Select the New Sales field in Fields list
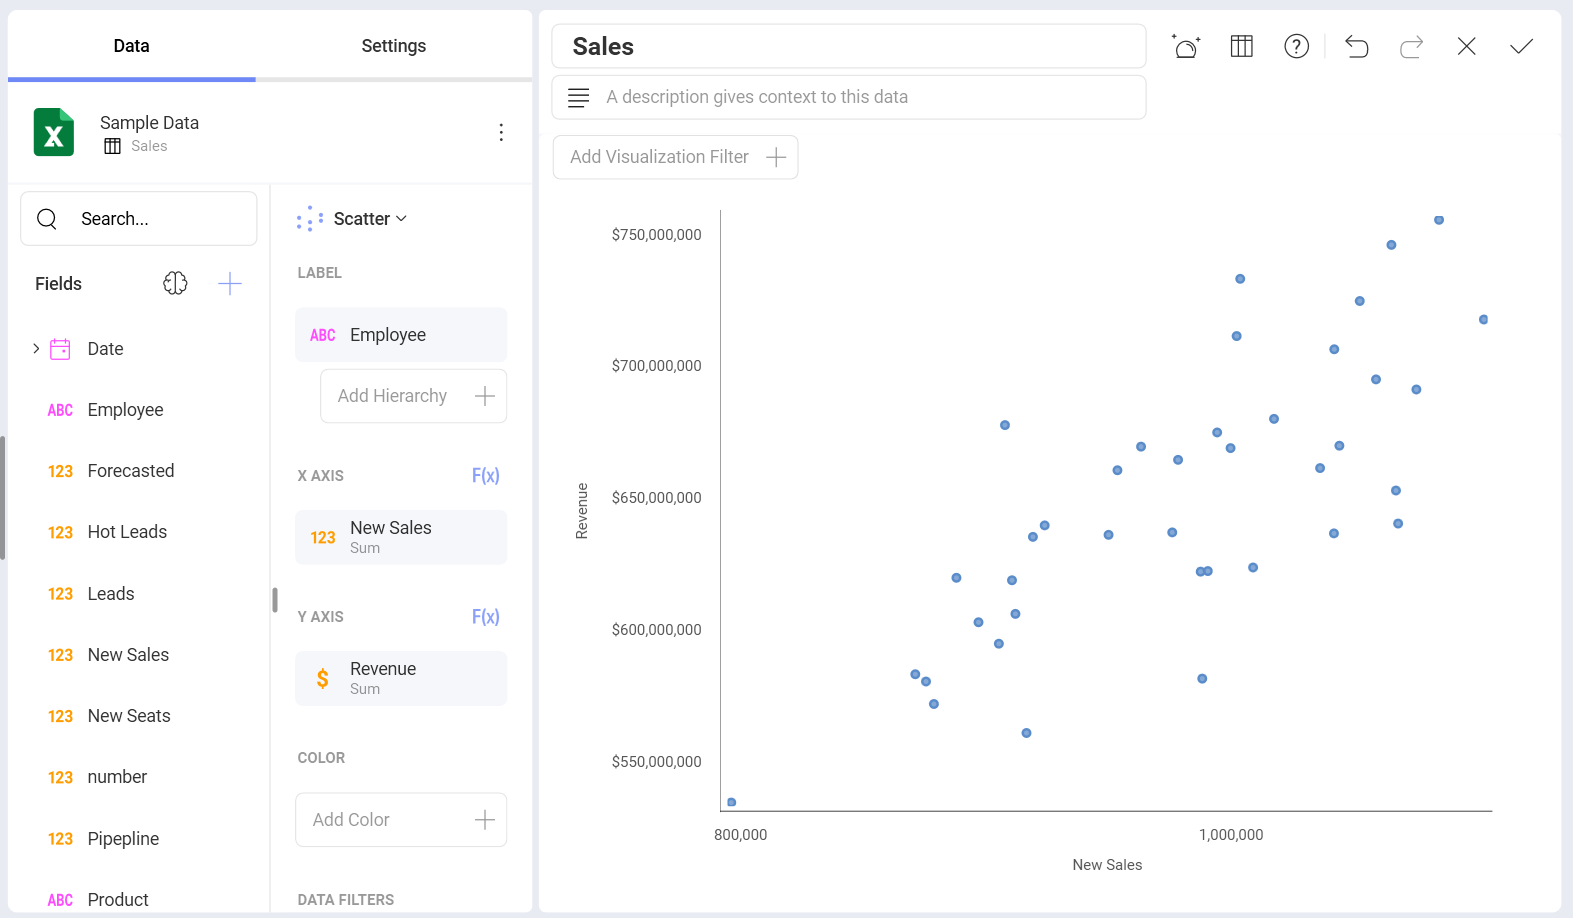 (x=128, y=655)
